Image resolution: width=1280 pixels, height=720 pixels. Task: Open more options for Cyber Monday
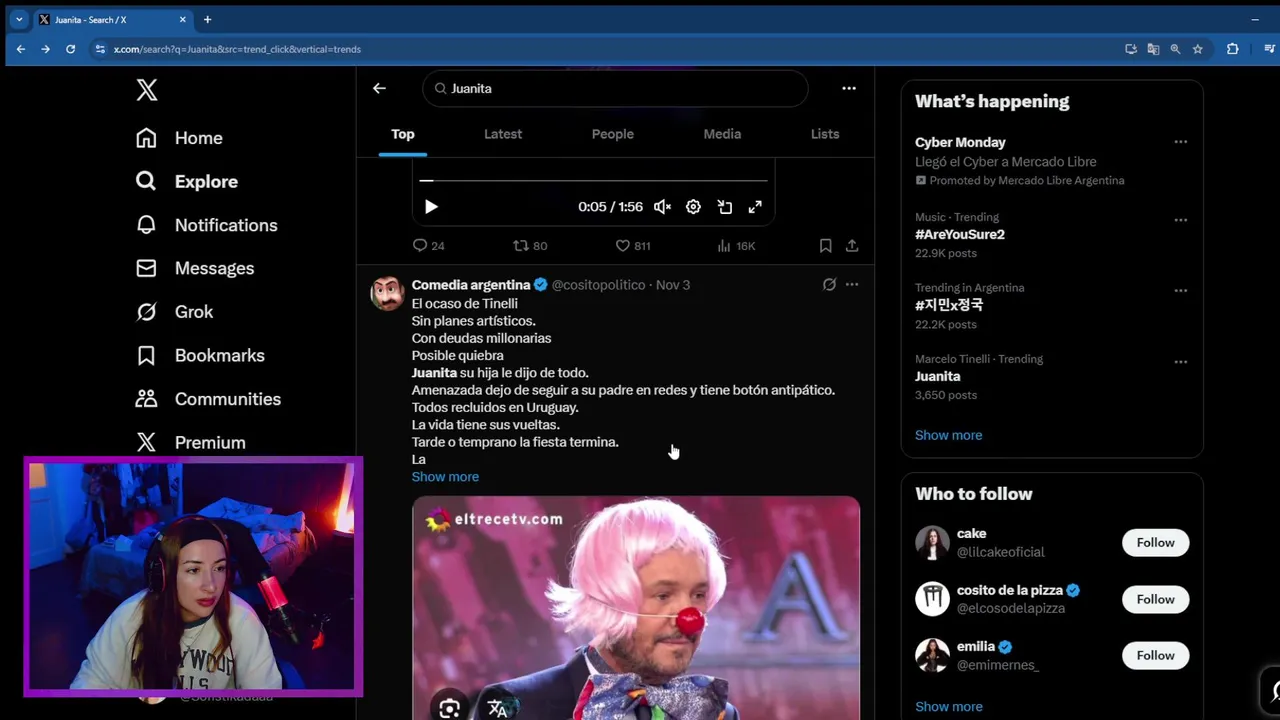click(x=1181, y=142)
